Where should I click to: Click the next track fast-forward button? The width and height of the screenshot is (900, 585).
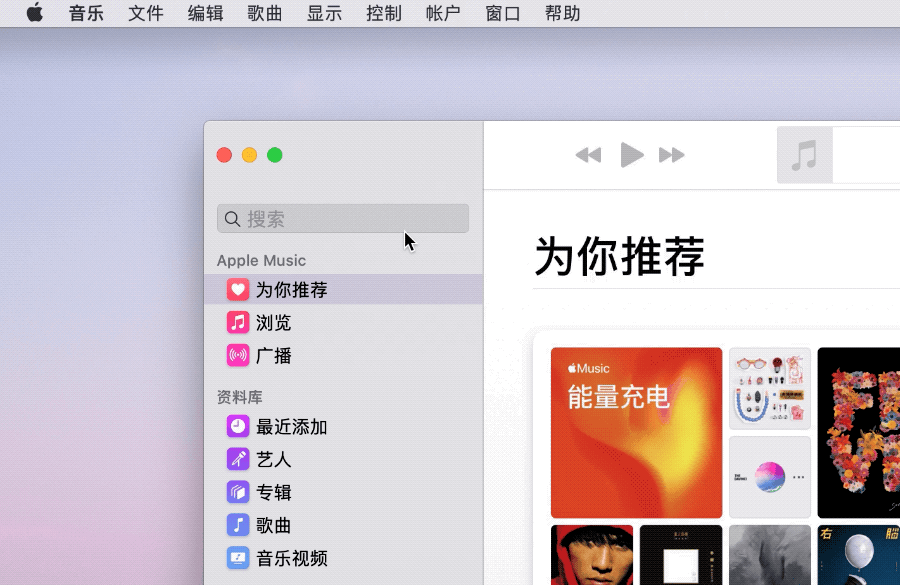click(x=672, y=155)
